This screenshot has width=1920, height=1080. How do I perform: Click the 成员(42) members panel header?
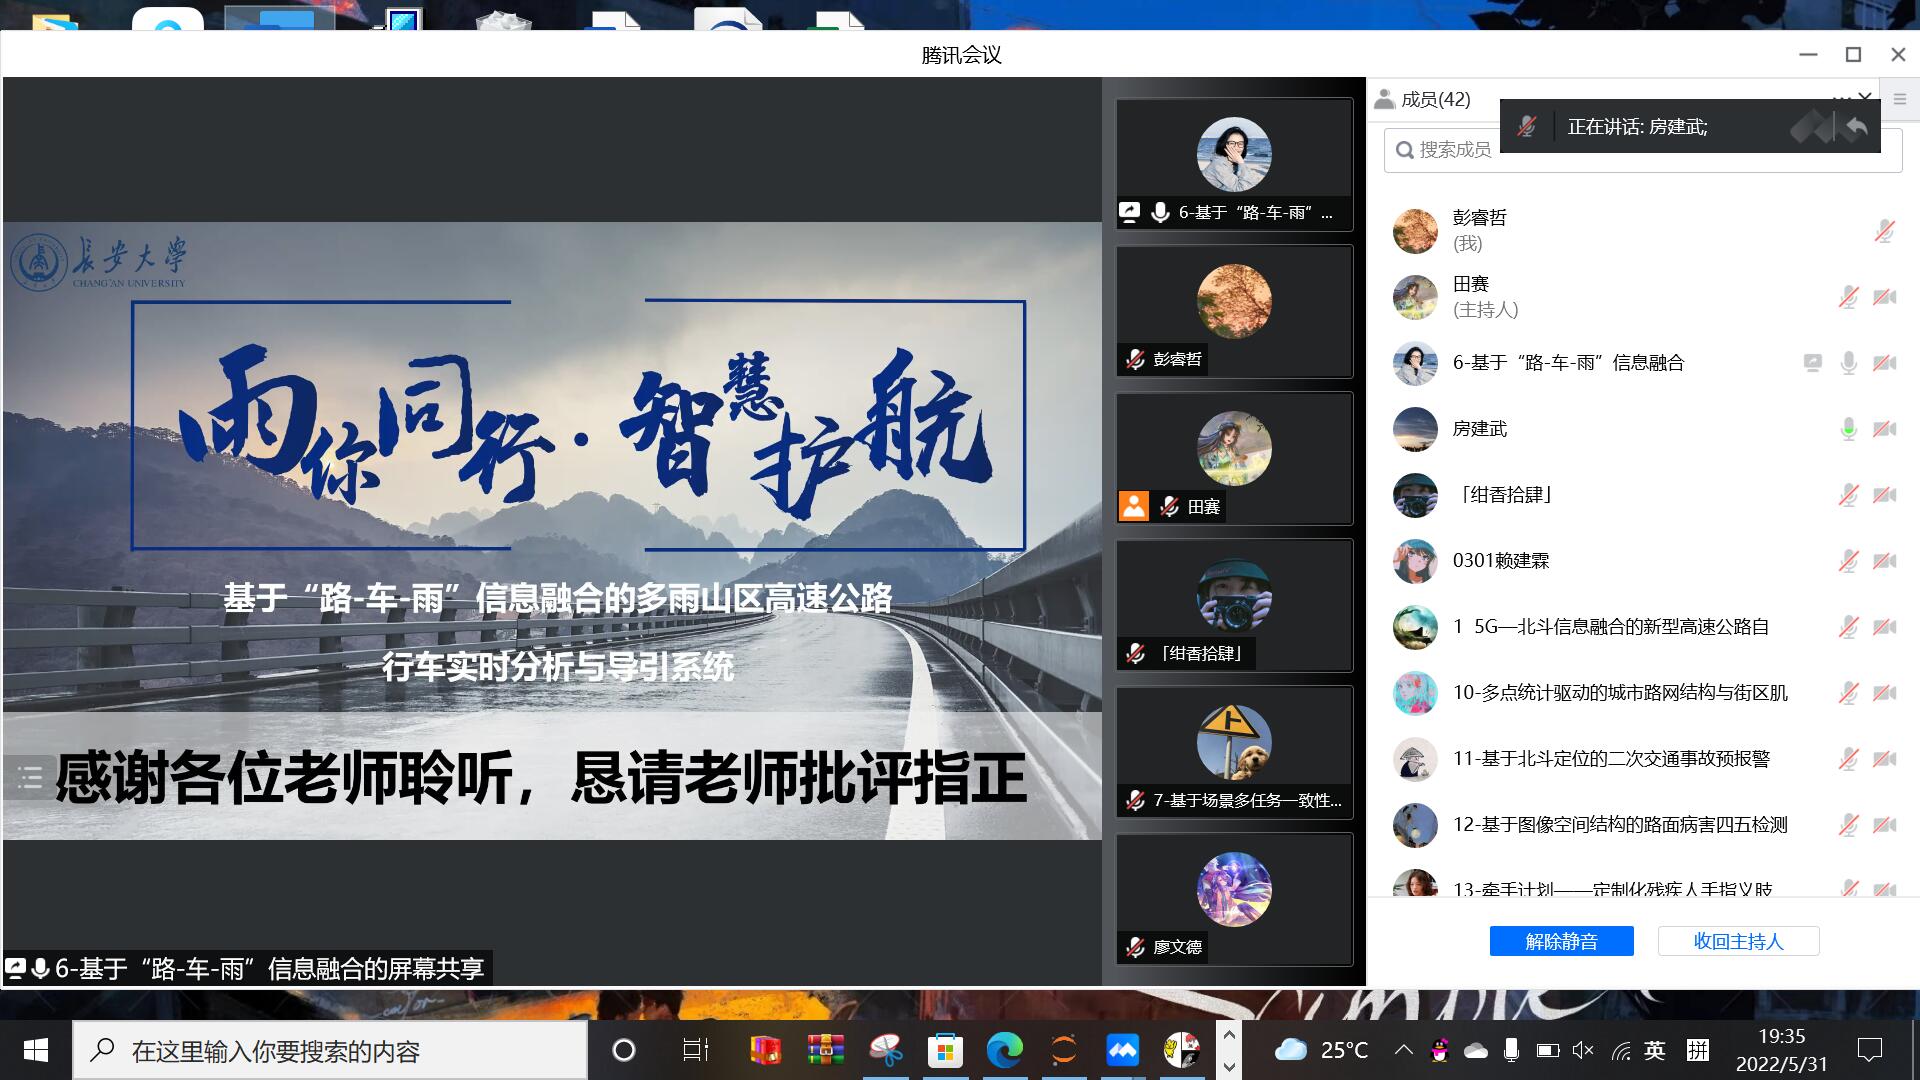[x=1434, y=99]
